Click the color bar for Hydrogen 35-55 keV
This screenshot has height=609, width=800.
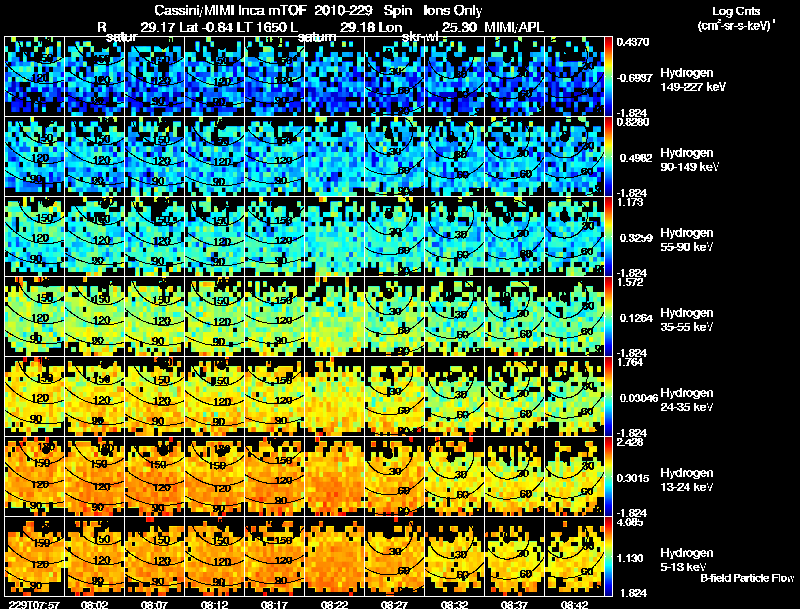coord(608,317)
